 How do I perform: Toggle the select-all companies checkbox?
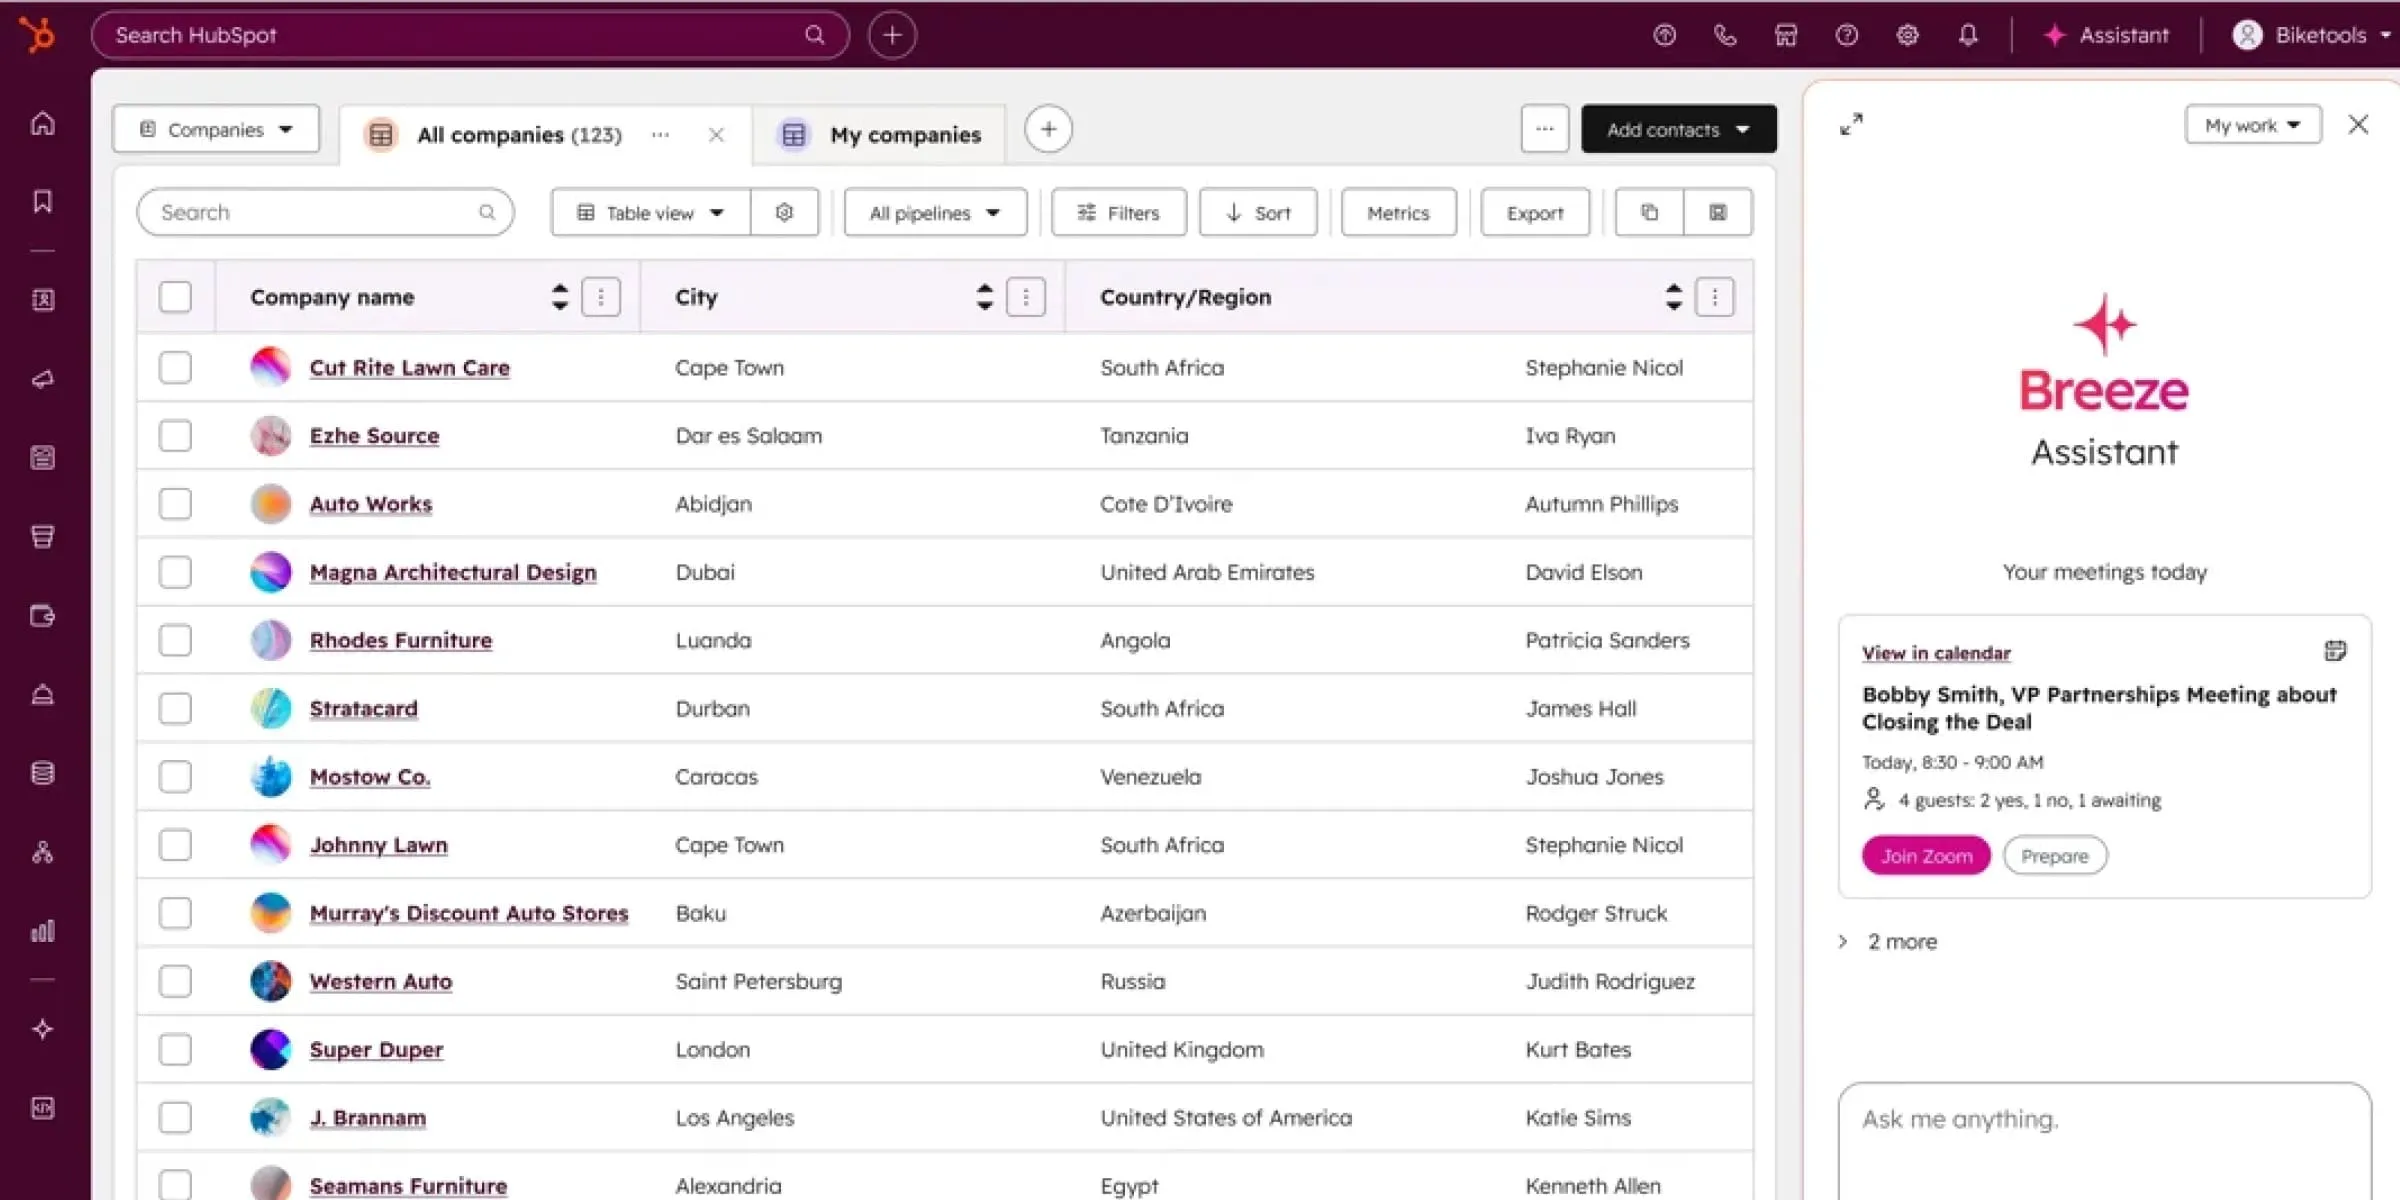(x=175, y=297)
